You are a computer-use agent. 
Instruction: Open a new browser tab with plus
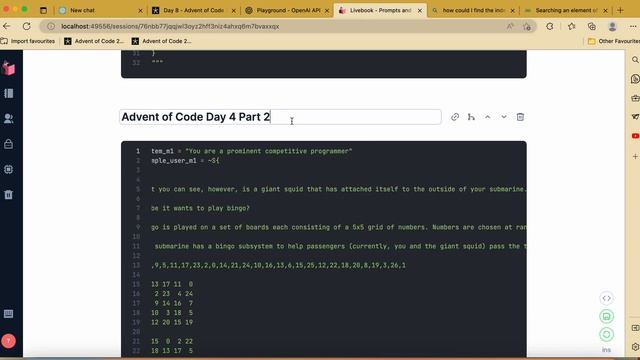click(620, 10)
